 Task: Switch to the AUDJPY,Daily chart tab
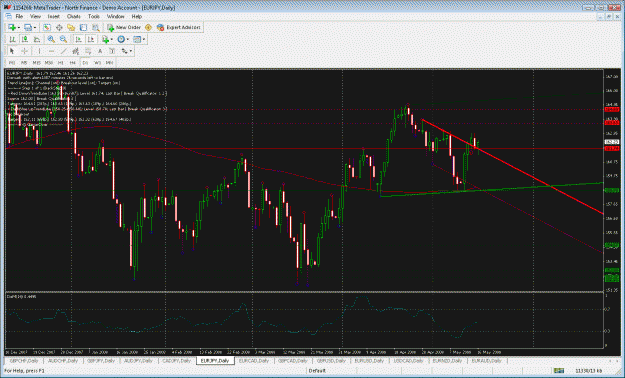138,360
